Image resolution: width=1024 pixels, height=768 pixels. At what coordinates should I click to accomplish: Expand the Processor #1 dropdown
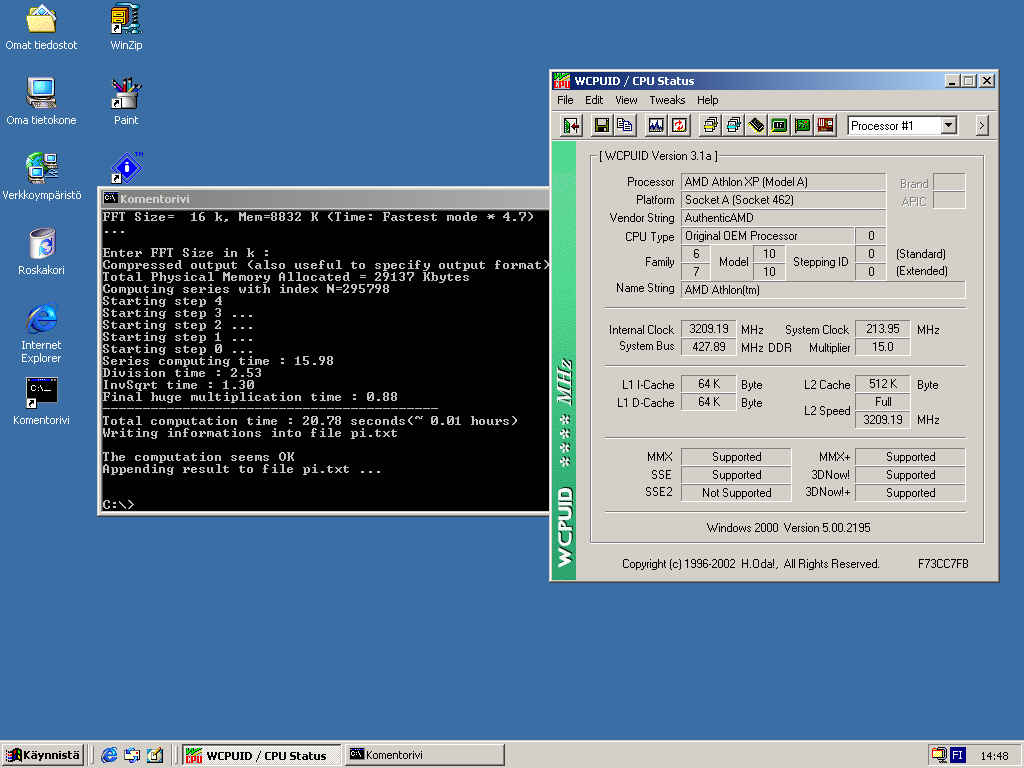(x=948, y=126)
